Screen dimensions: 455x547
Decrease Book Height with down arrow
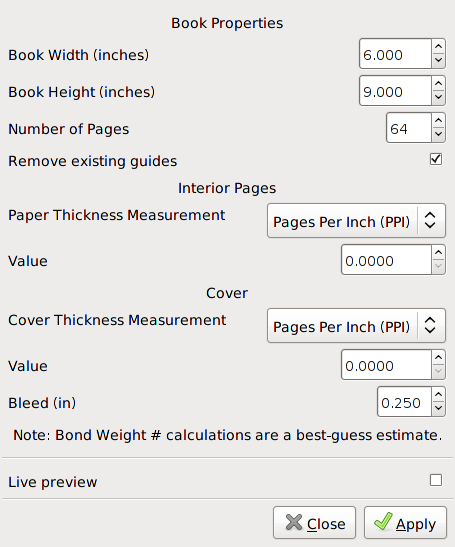438,98
